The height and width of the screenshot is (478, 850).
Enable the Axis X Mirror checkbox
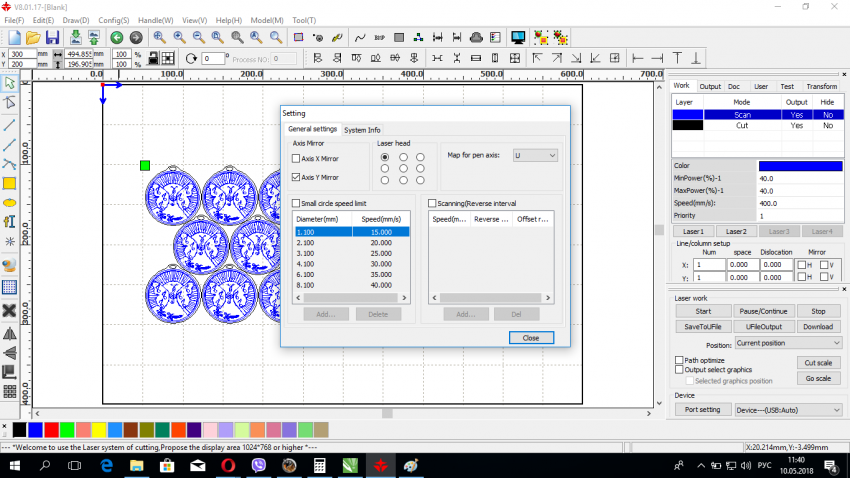pos(296,159)
